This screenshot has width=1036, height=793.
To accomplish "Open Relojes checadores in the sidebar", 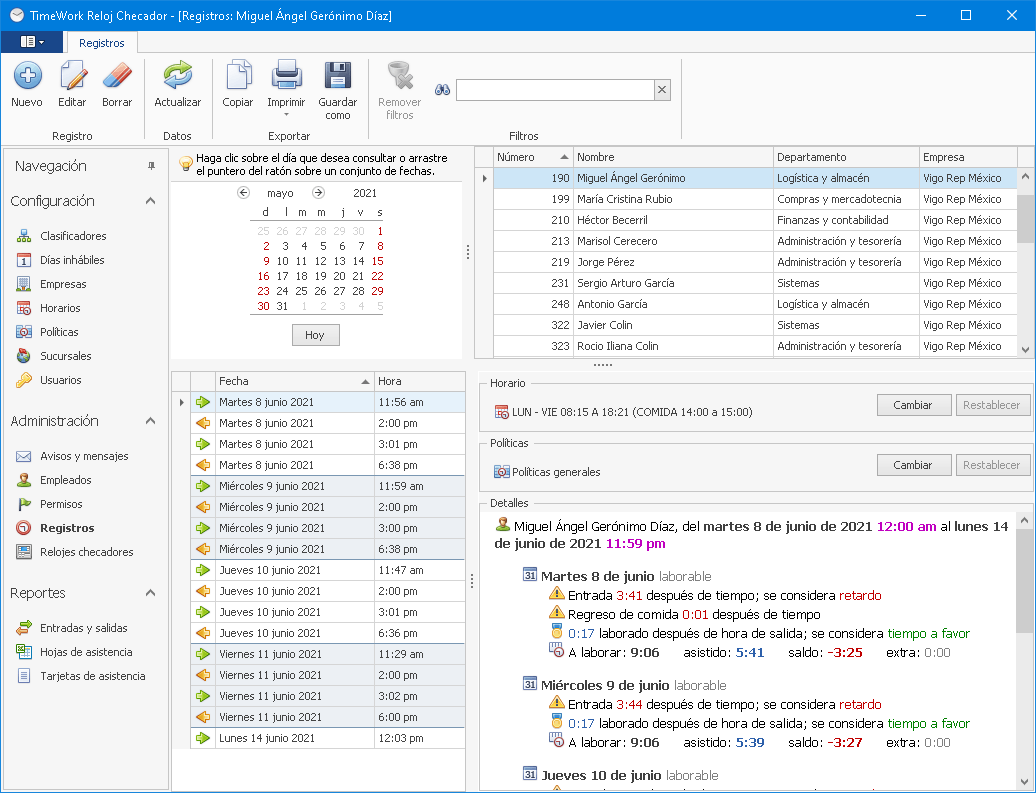I will coord(86,552).
